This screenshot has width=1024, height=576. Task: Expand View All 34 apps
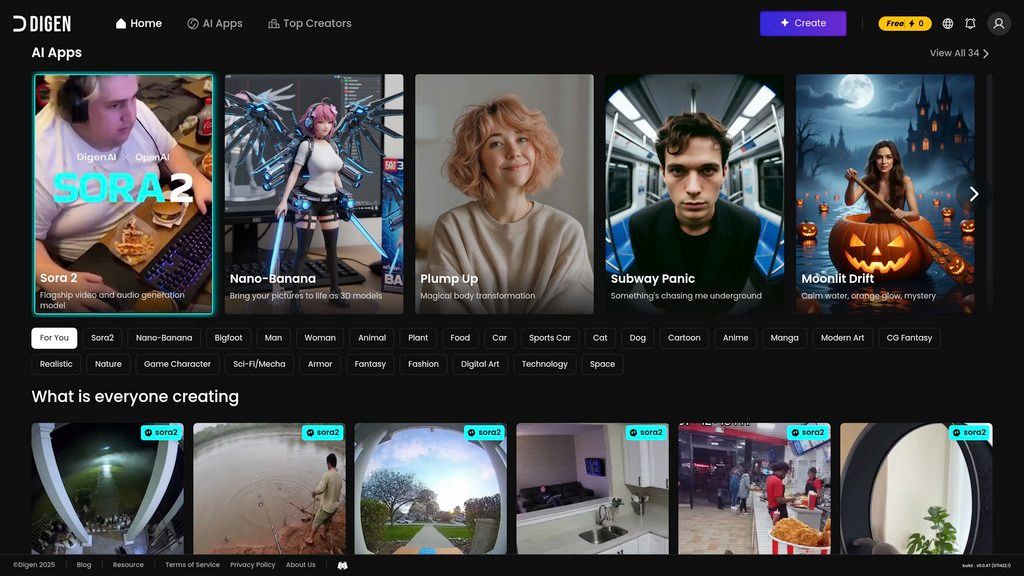click(x=959, y=53)
